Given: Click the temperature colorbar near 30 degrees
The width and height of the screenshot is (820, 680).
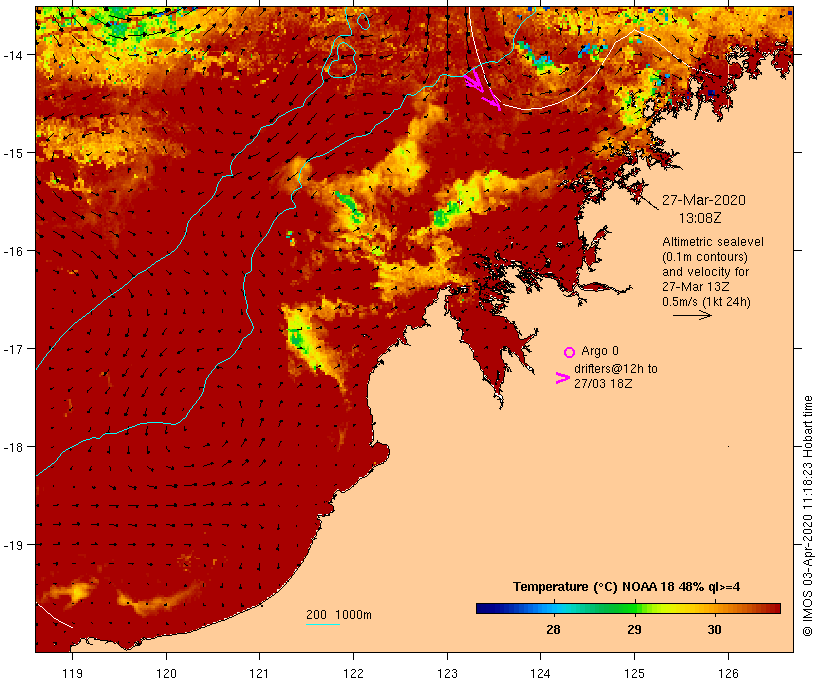Looking at the screenshot, I should click(714, 608).
